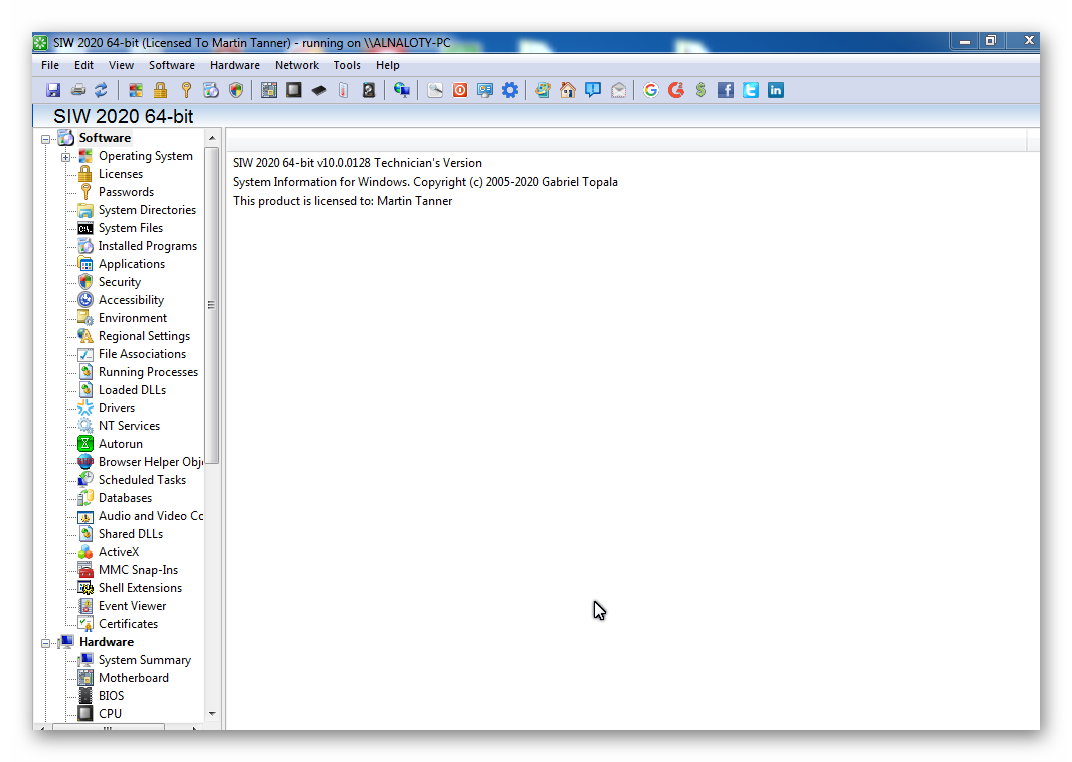
Task: Collapse the Software tree node
Action: pos(46,139)
